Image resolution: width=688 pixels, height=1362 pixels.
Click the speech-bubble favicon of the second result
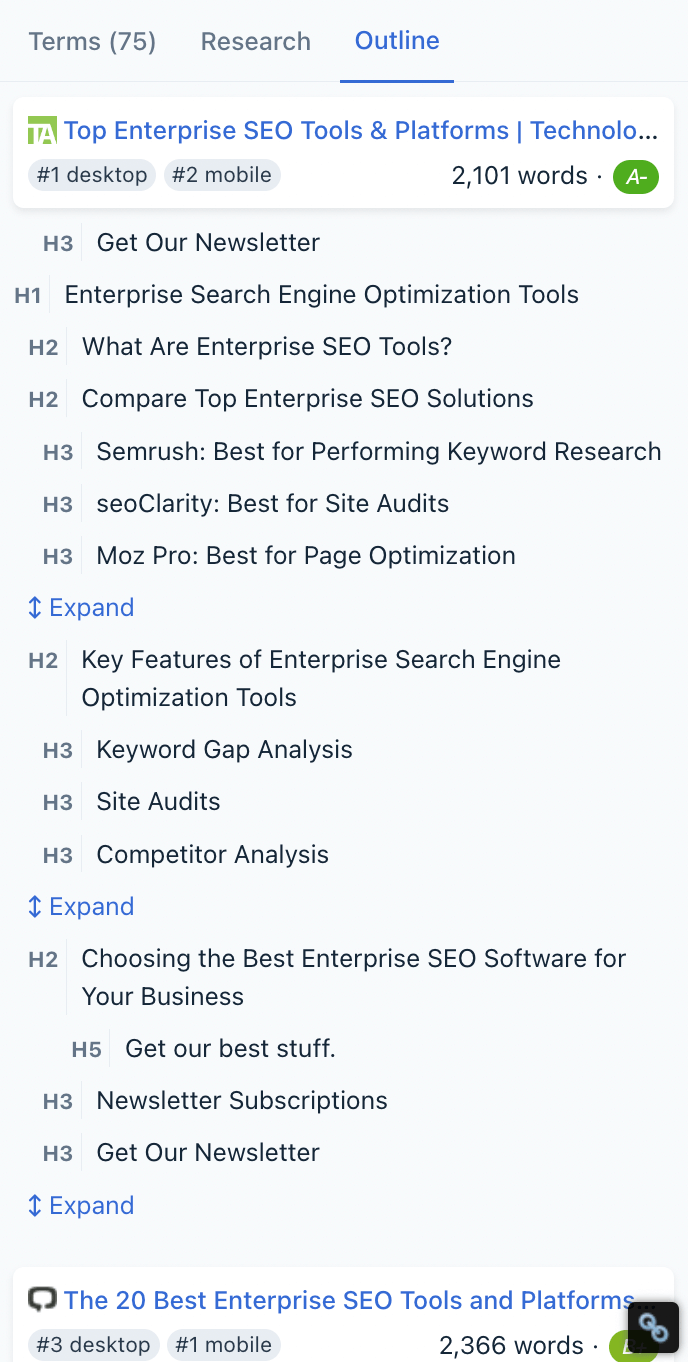[42, 1300]
